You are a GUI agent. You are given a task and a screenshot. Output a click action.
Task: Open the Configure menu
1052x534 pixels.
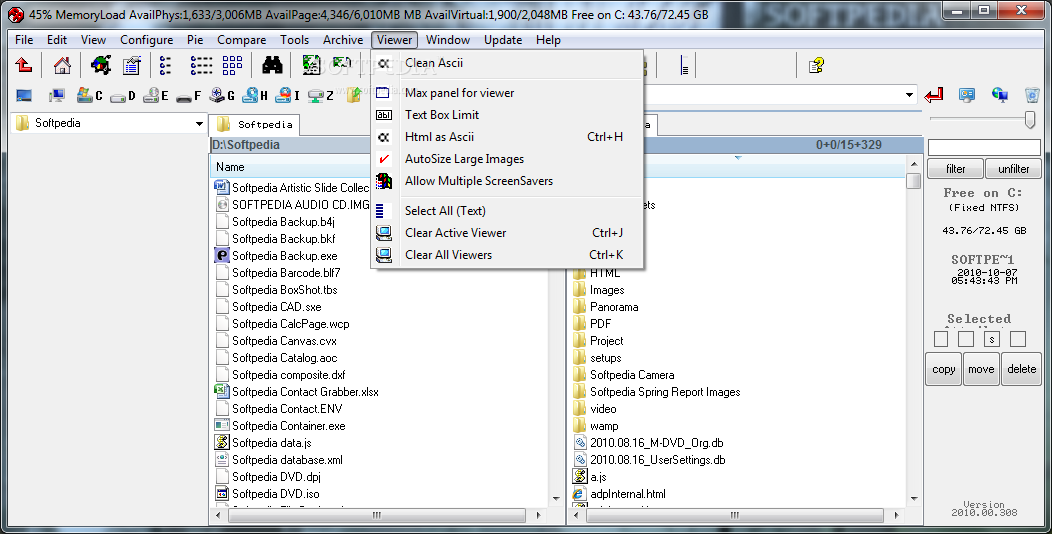point(146,40)
